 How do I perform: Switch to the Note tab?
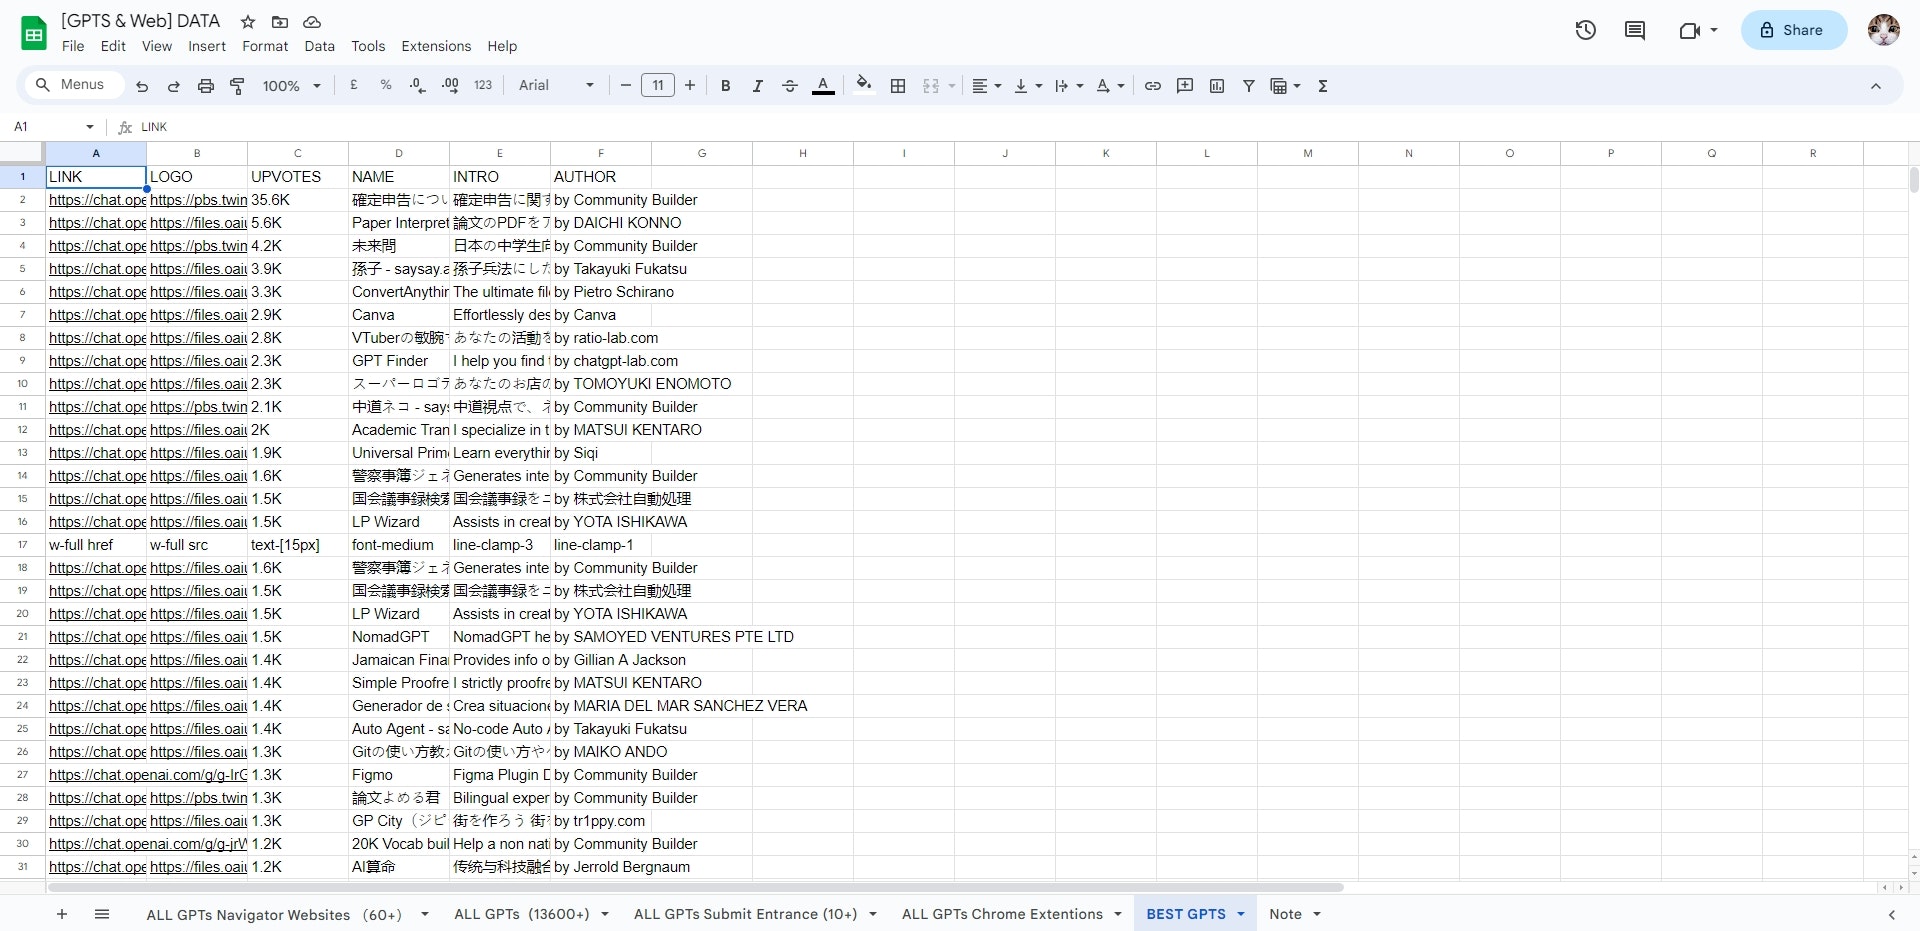coord(1285,914)
